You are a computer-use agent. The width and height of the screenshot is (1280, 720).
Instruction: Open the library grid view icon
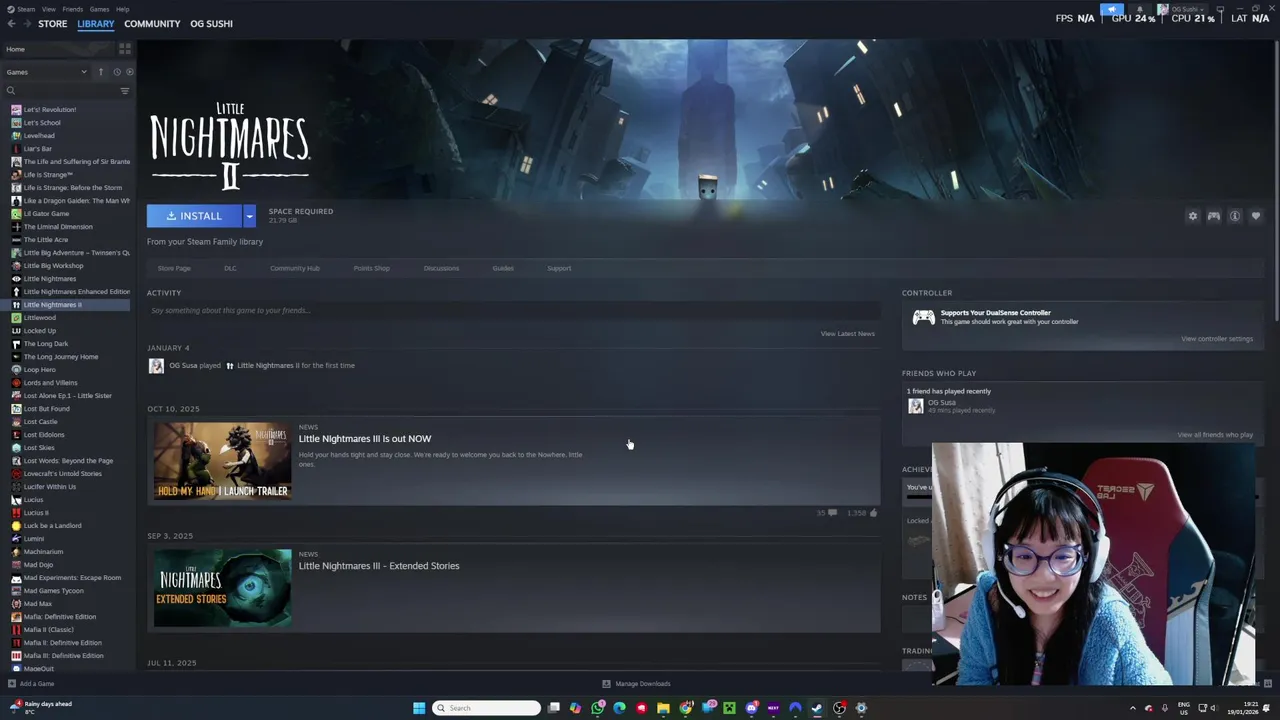point(125,48)
